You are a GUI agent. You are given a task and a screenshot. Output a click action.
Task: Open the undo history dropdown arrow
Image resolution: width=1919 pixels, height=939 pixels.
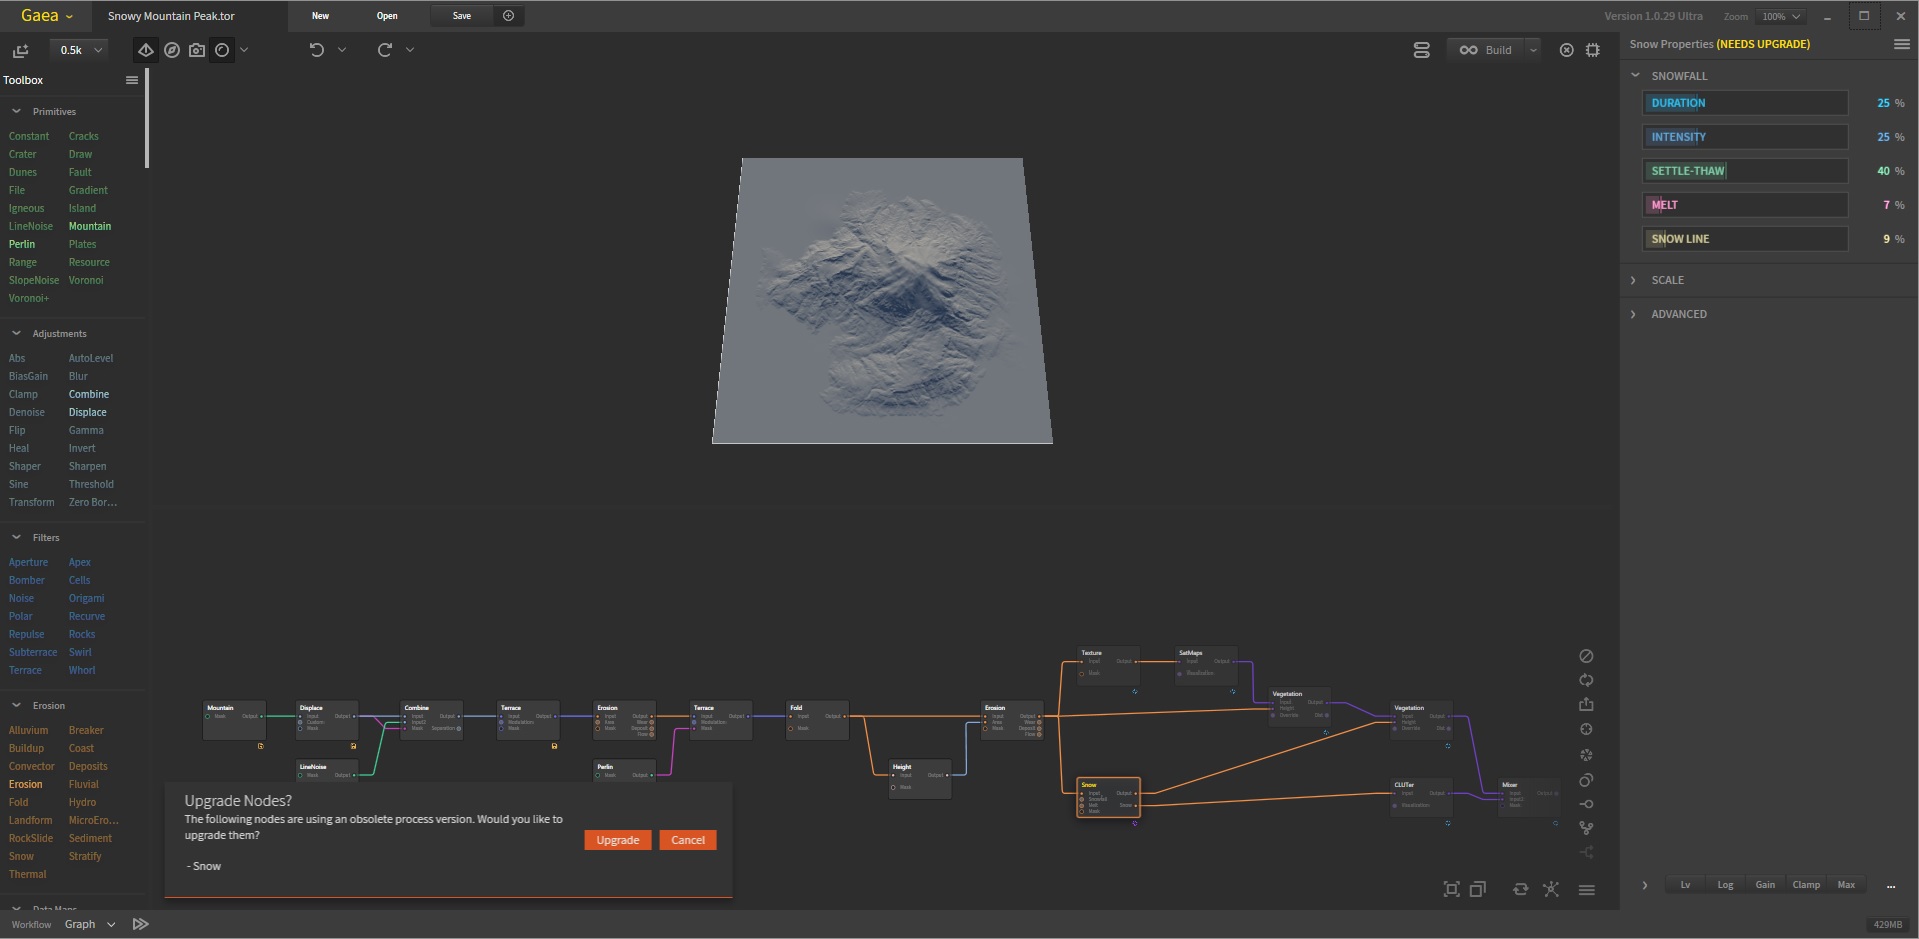click(342, 50)
